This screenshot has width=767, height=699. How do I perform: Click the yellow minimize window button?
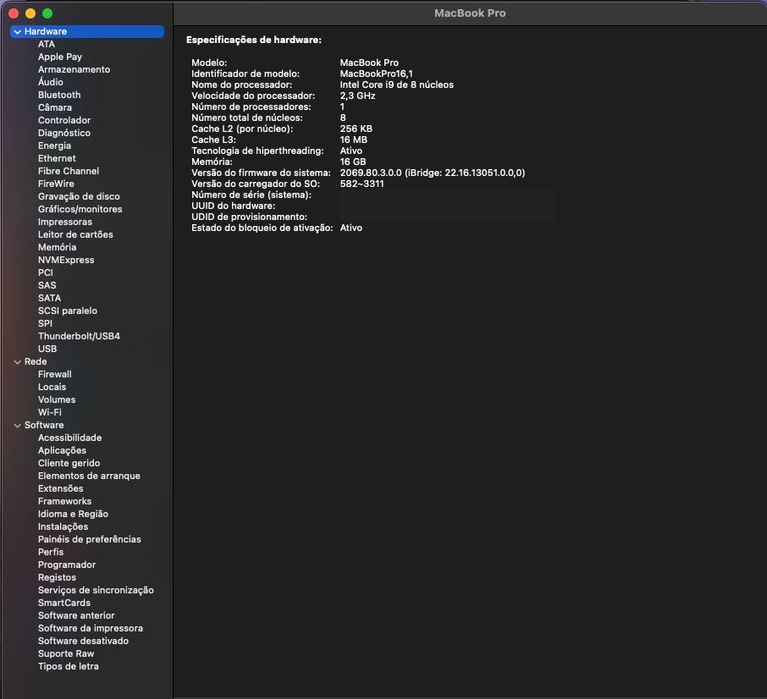coord(30,13)
